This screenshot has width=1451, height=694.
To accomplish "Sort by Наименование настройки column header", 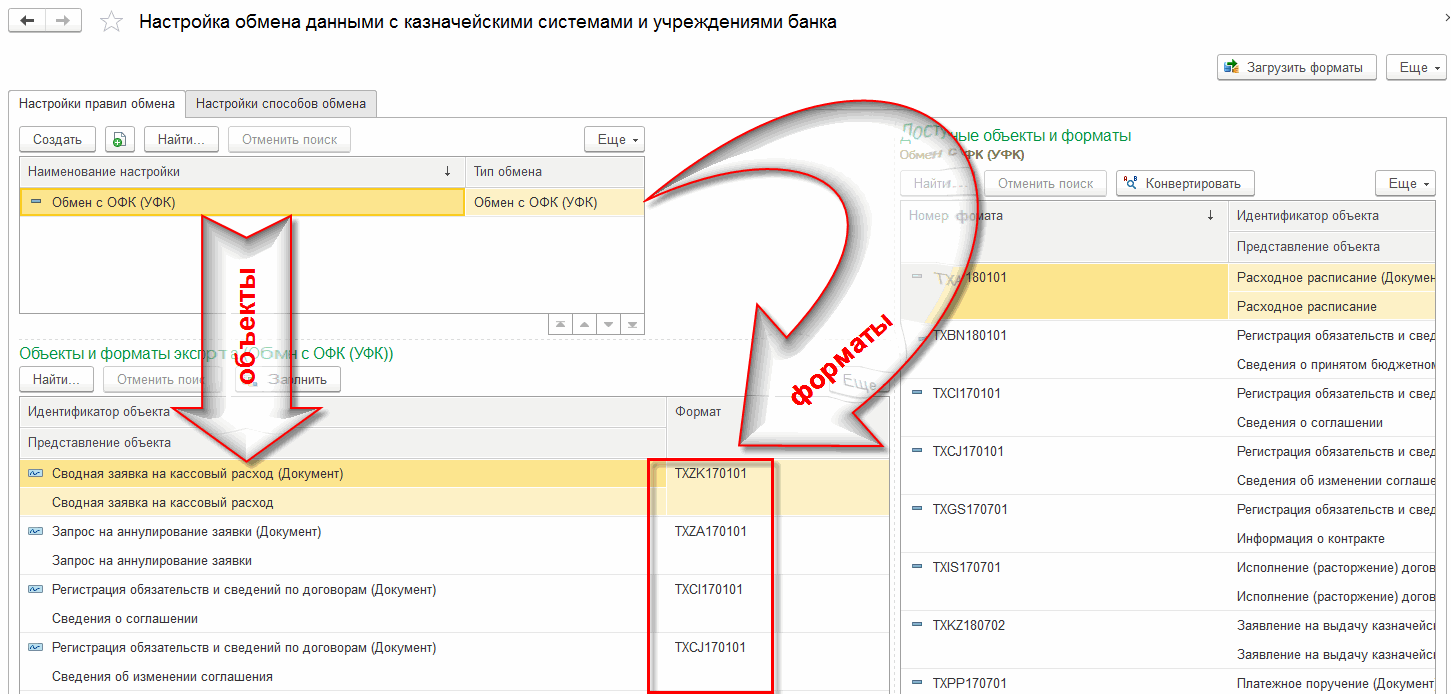I will (242, 172).
